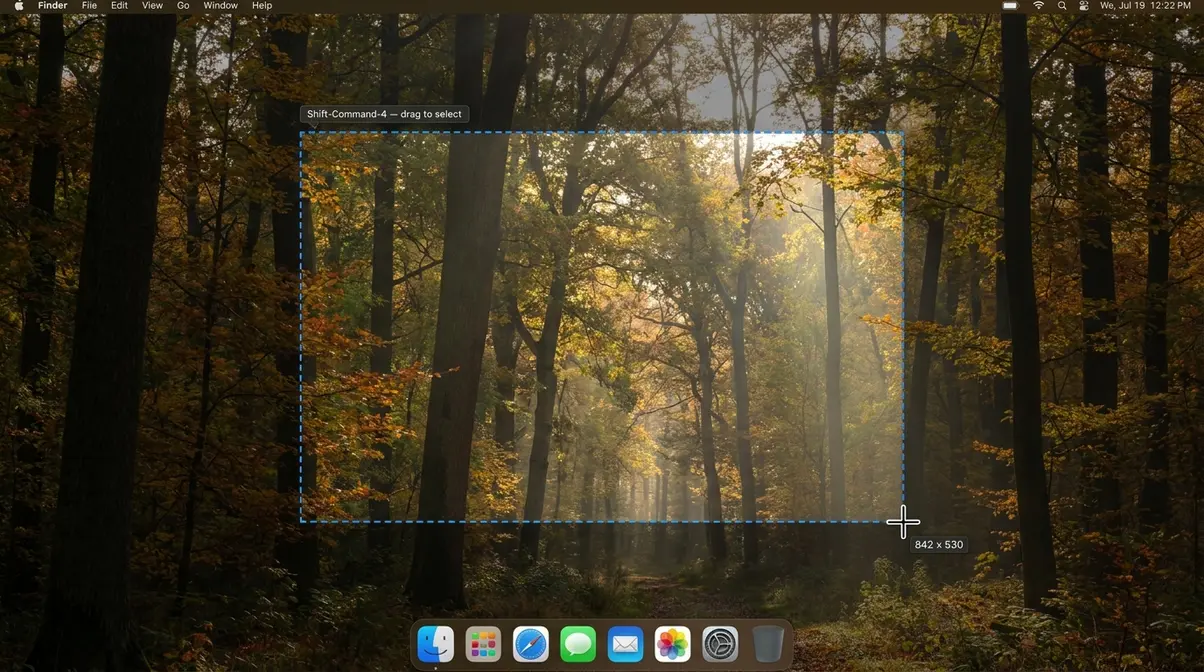This screenshot has height=672, width=1204.
Task: Open Launchpad from the Dock
Action: click(x=484, y=644)
